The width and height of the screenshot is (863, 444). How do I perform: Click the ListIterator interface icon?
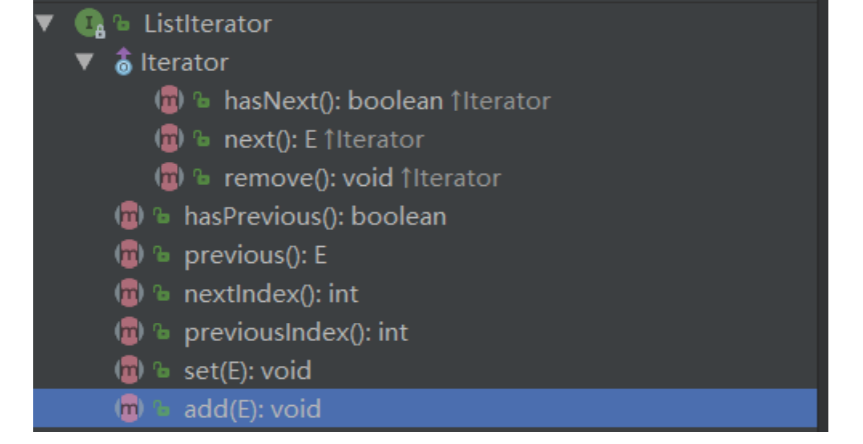tap(90, 22)
